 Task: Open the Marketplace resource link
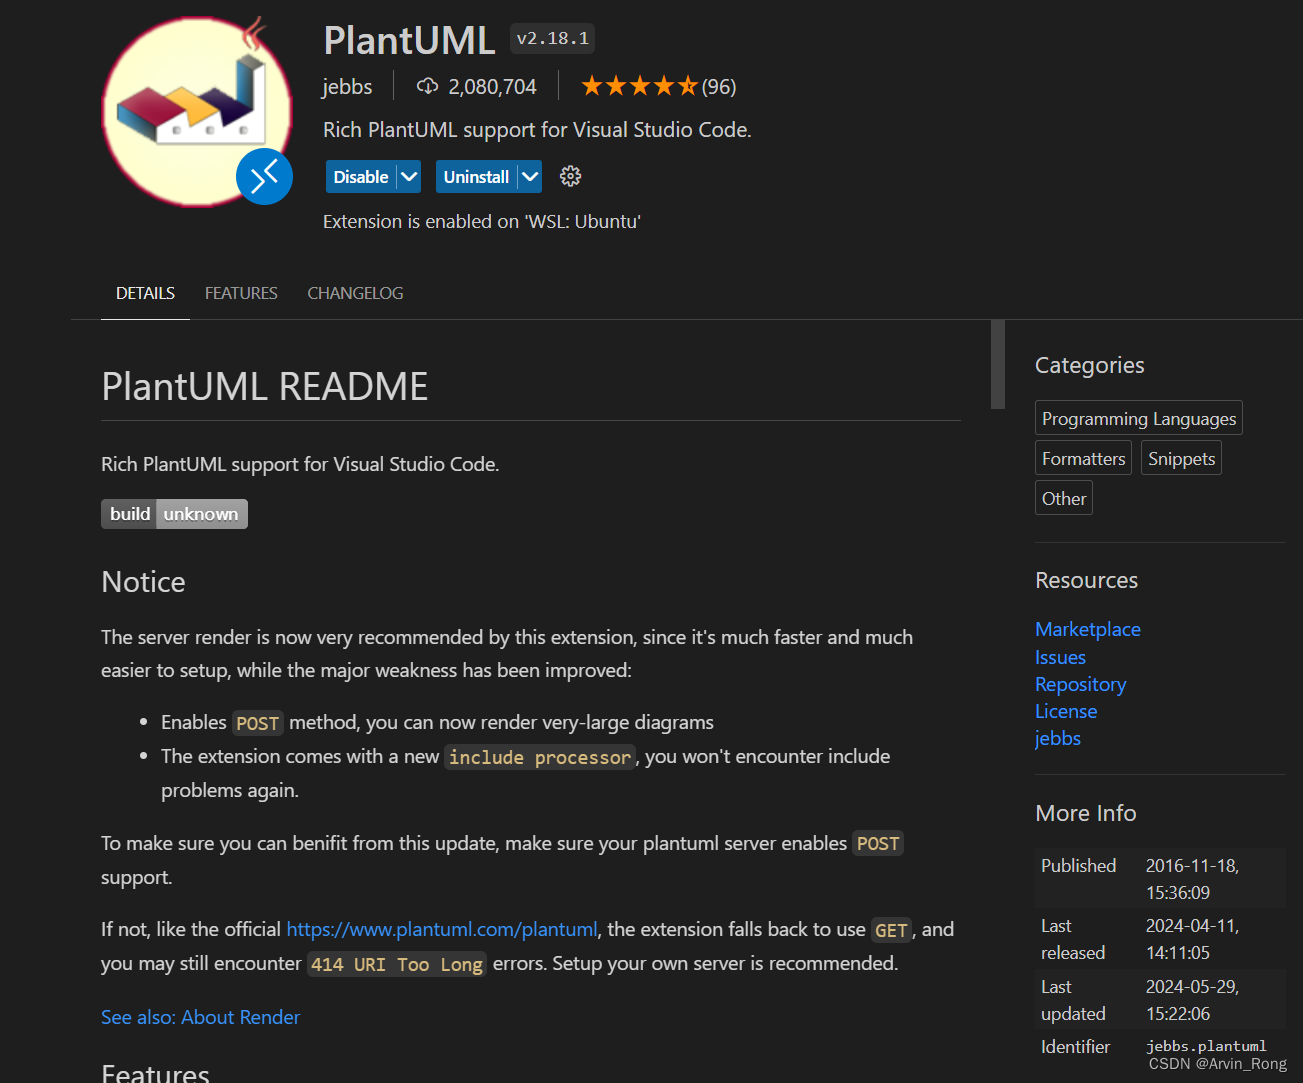click(1088, 629)
